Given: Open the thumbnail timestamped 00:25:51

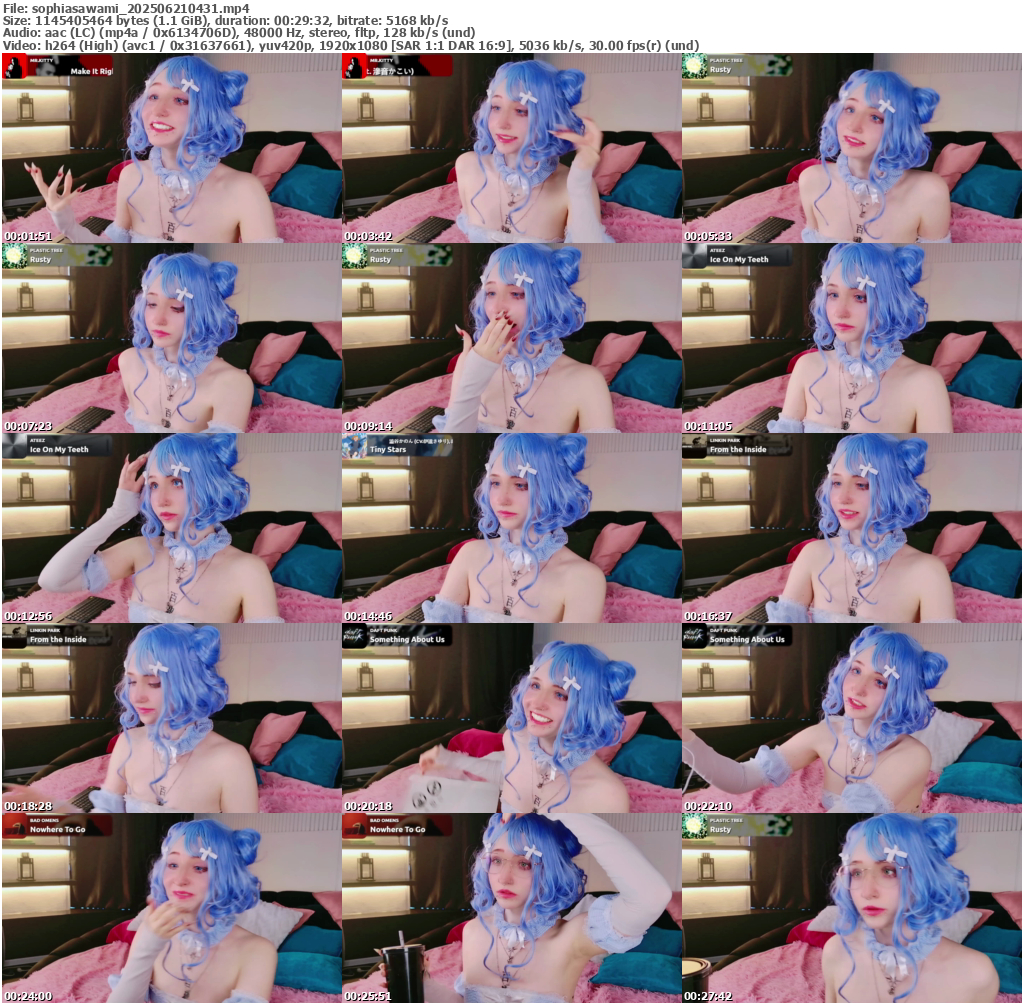Looking at the screenshot, I should (511, 908).
